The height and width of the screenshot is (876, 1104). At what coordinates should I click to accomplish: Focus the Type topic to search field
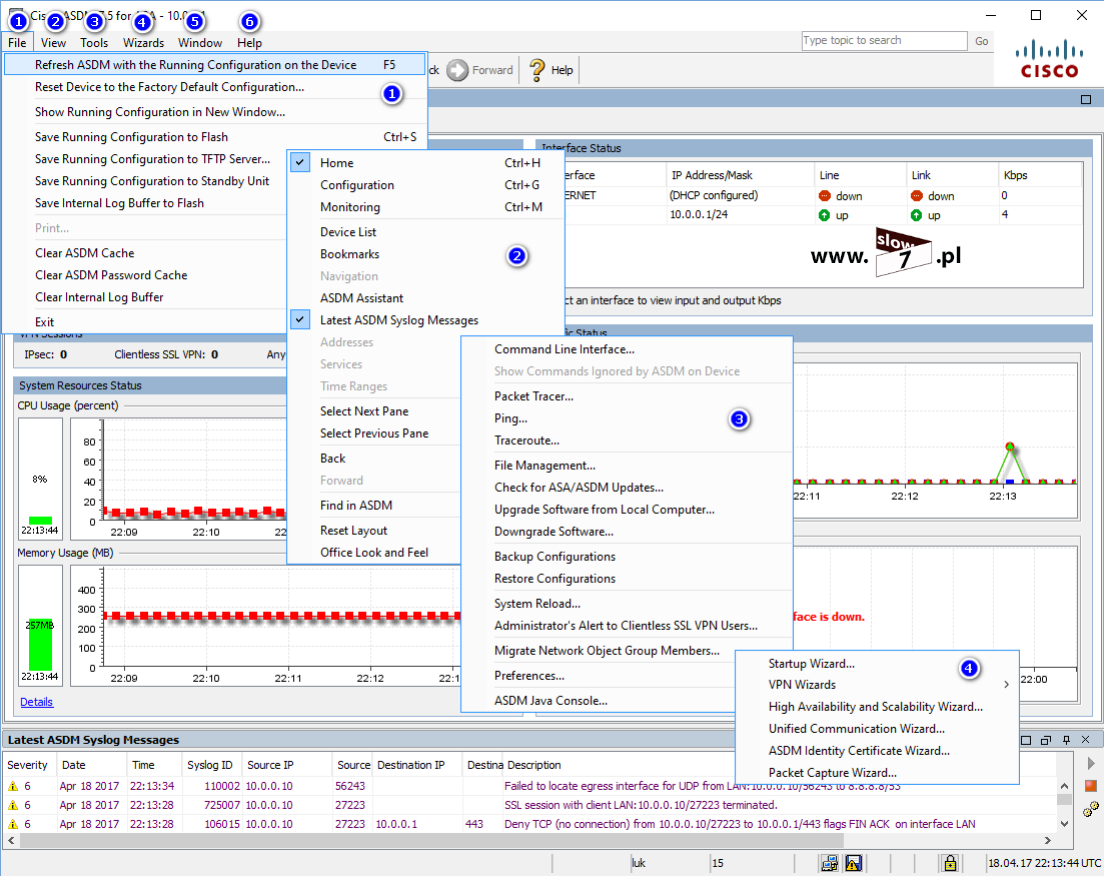click(x=884, y=41)
